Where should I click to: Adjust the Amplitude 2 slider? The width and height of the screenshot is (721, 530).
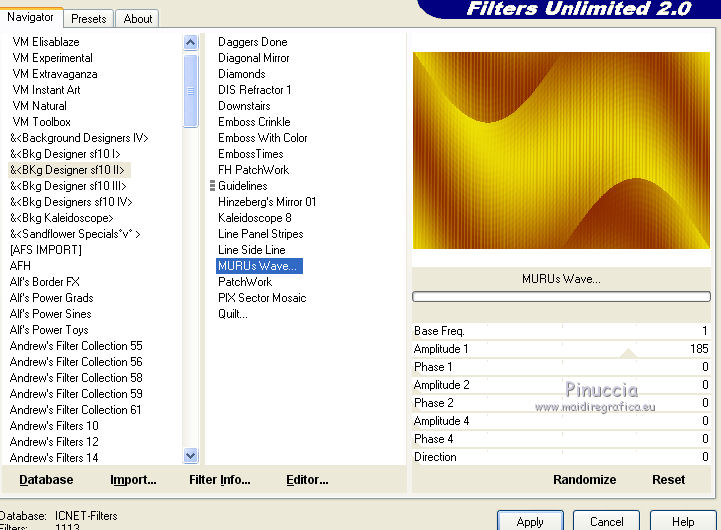tap(561, 385)
